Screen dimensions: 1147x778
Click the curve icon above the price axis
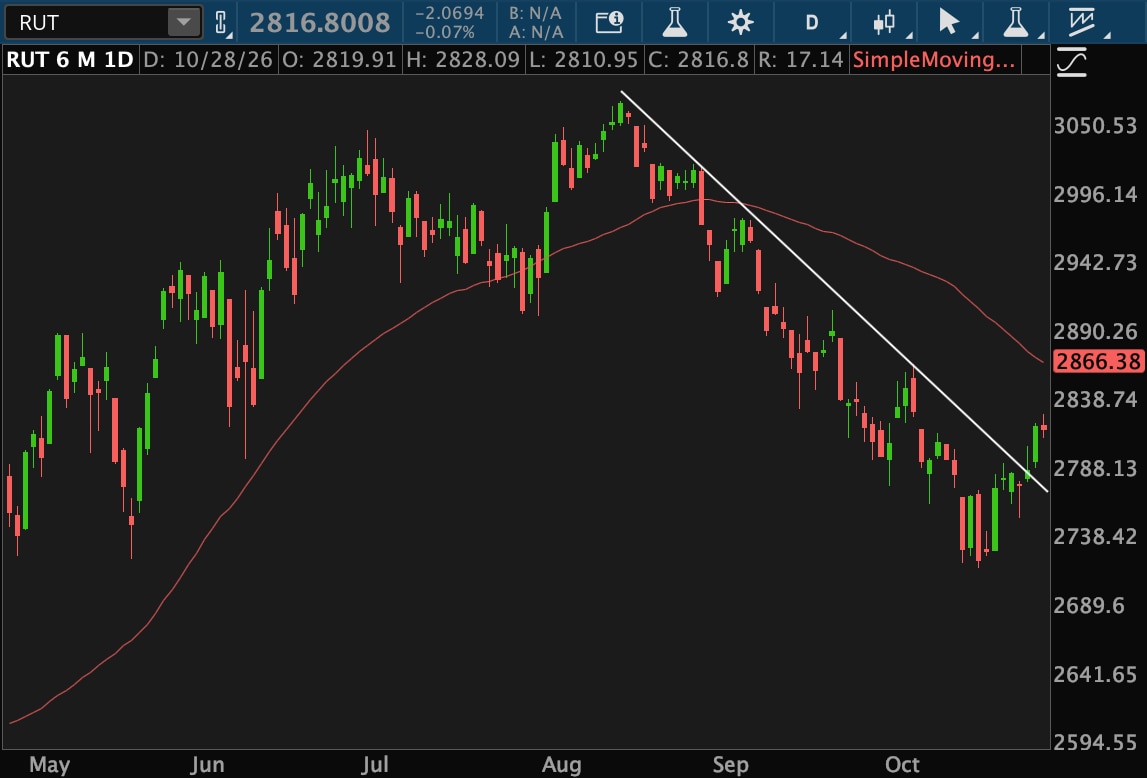(x=1072, y=62)
